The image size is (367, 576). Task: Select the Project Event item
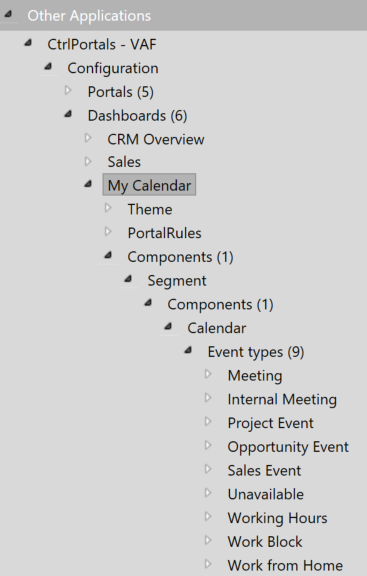coord(270,423)
